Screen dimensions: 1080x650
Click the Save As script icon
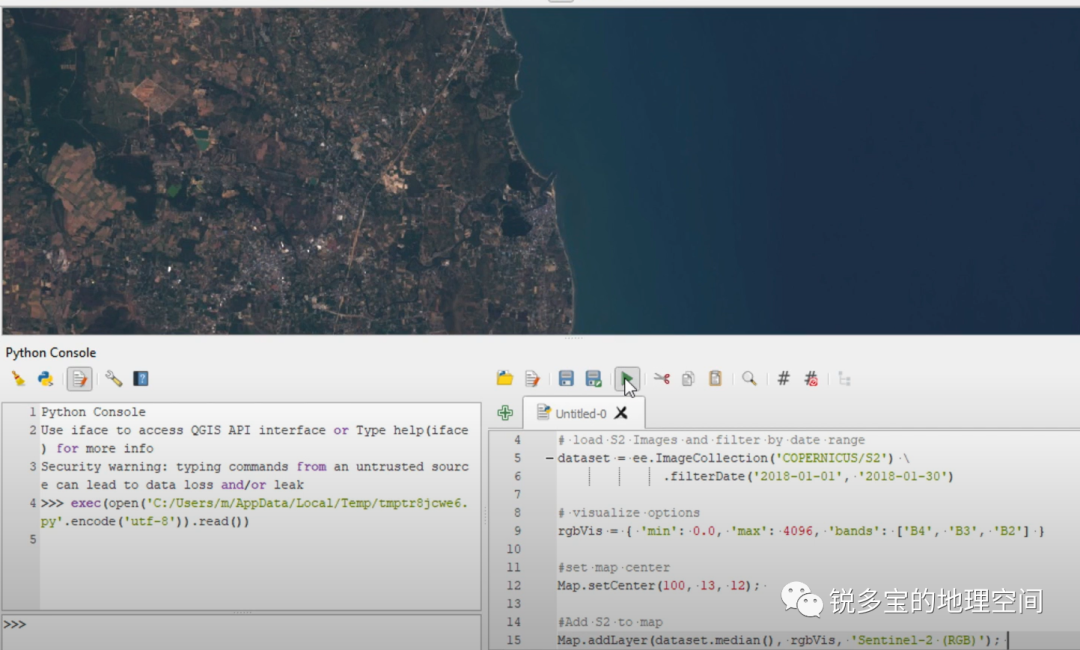coord(594,378)
